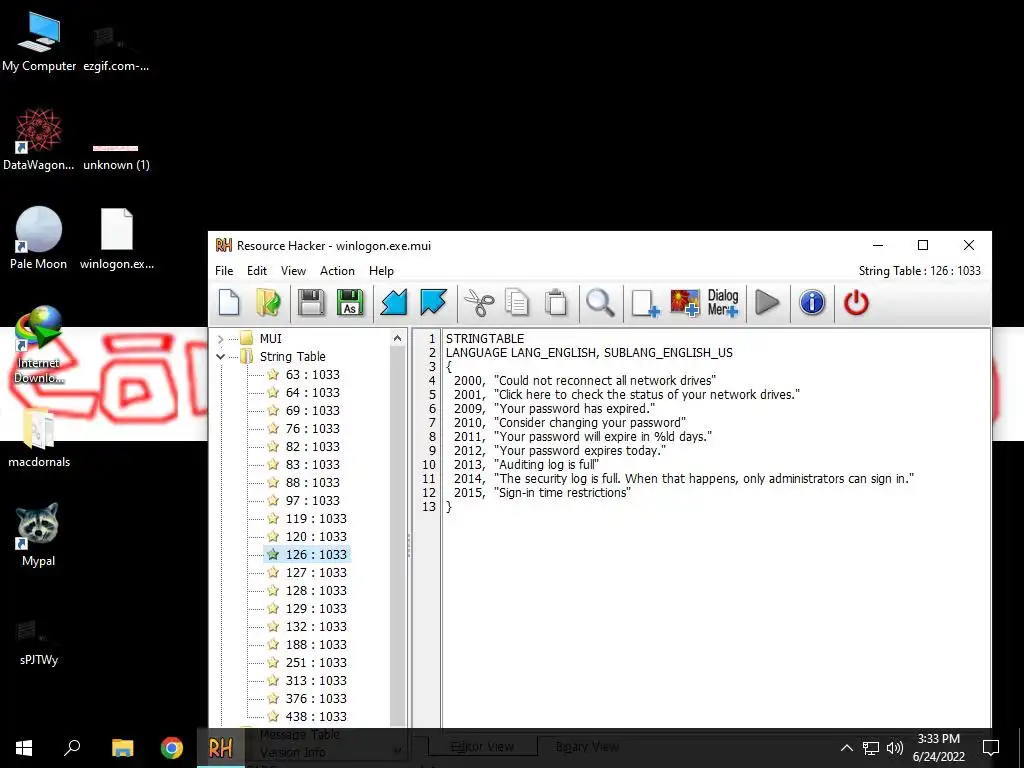This screenshot has height=768, width=1024.
Task: Select the 76 : 1033 string table entry
Action: coord(312,428)
